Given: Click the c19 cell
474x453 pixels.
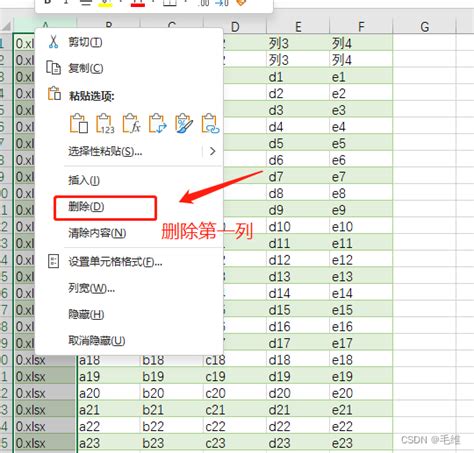Looking at the screenshot, I should [235, 376].
